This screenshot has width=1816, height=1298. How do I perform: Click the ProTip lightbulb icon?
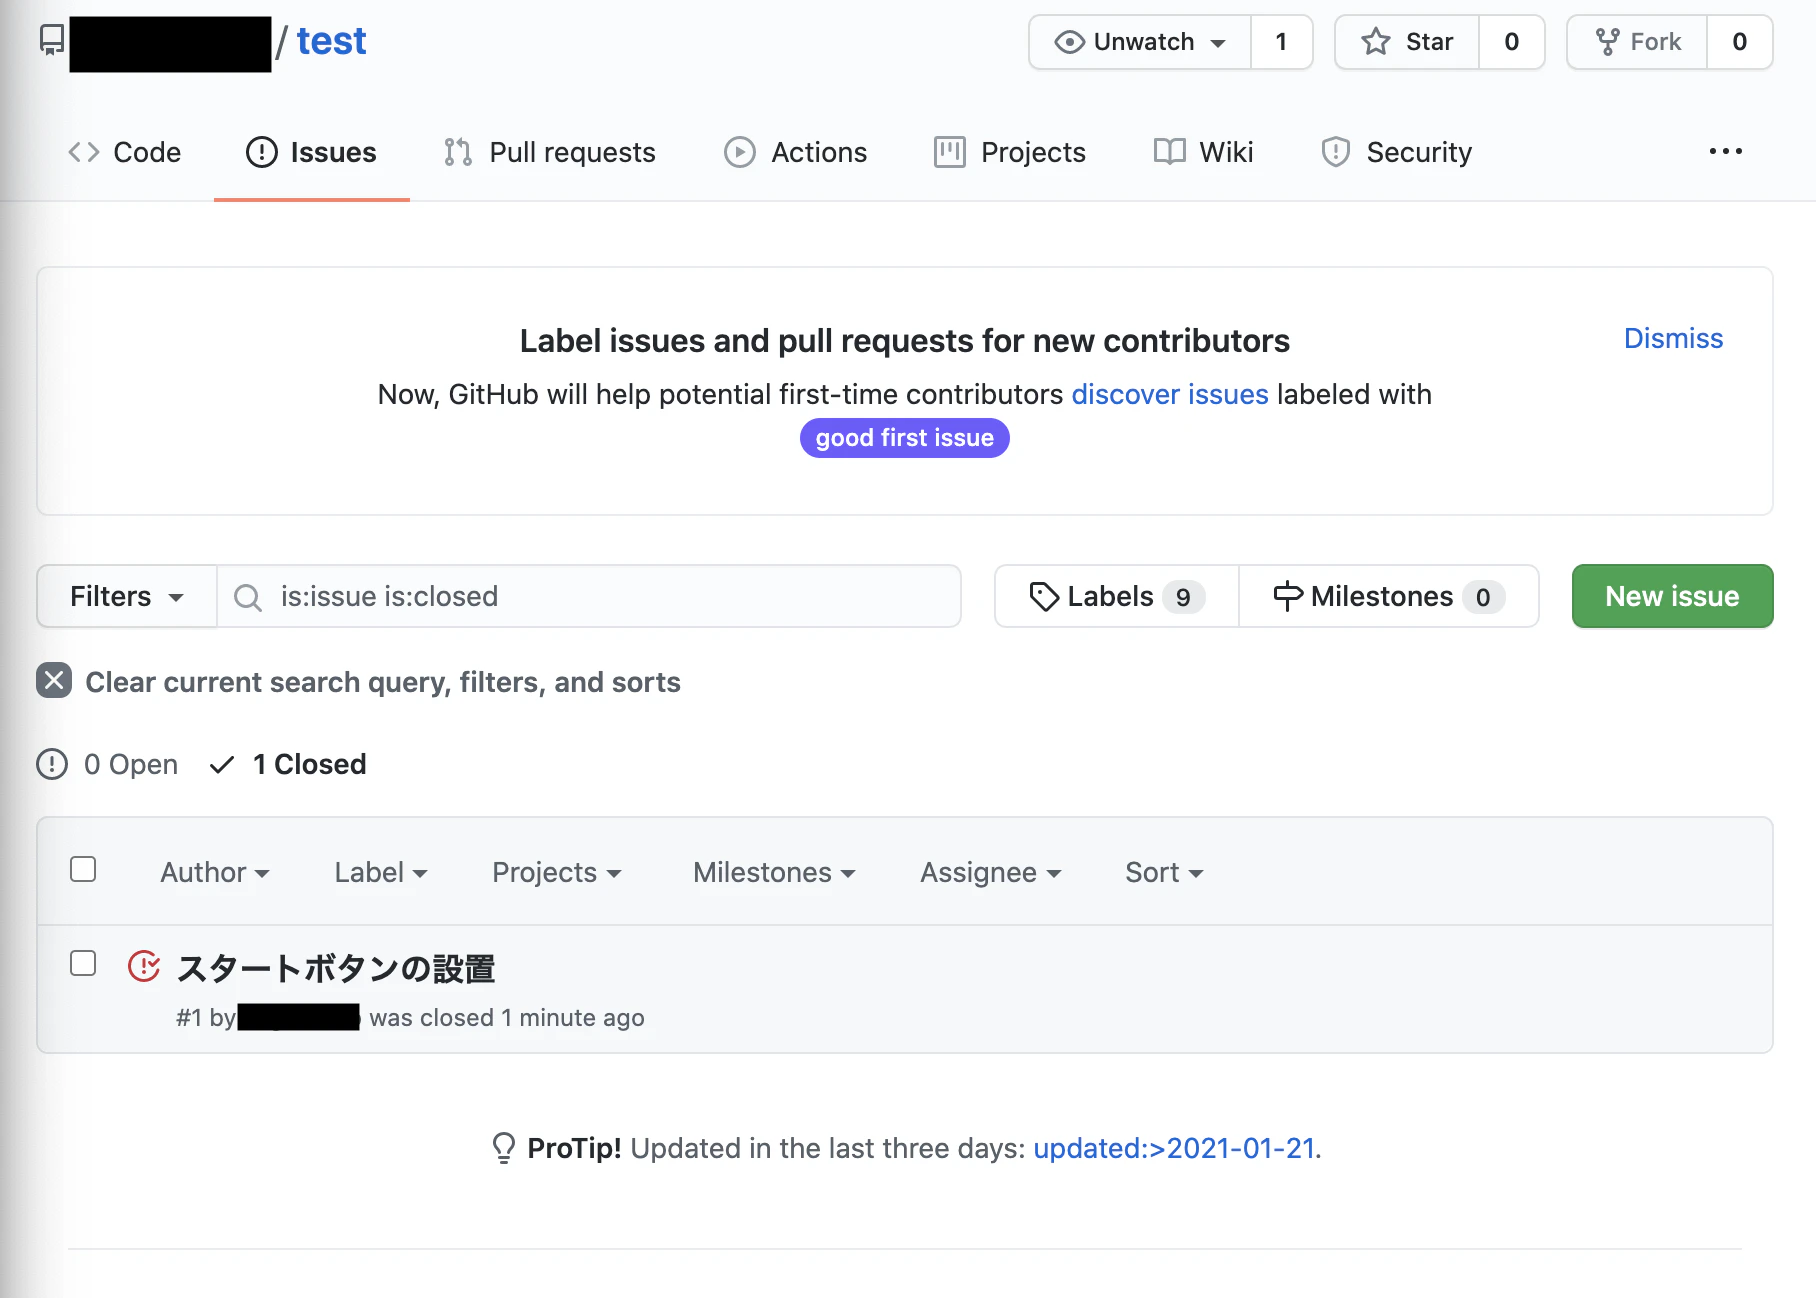tap(504, 1148)
